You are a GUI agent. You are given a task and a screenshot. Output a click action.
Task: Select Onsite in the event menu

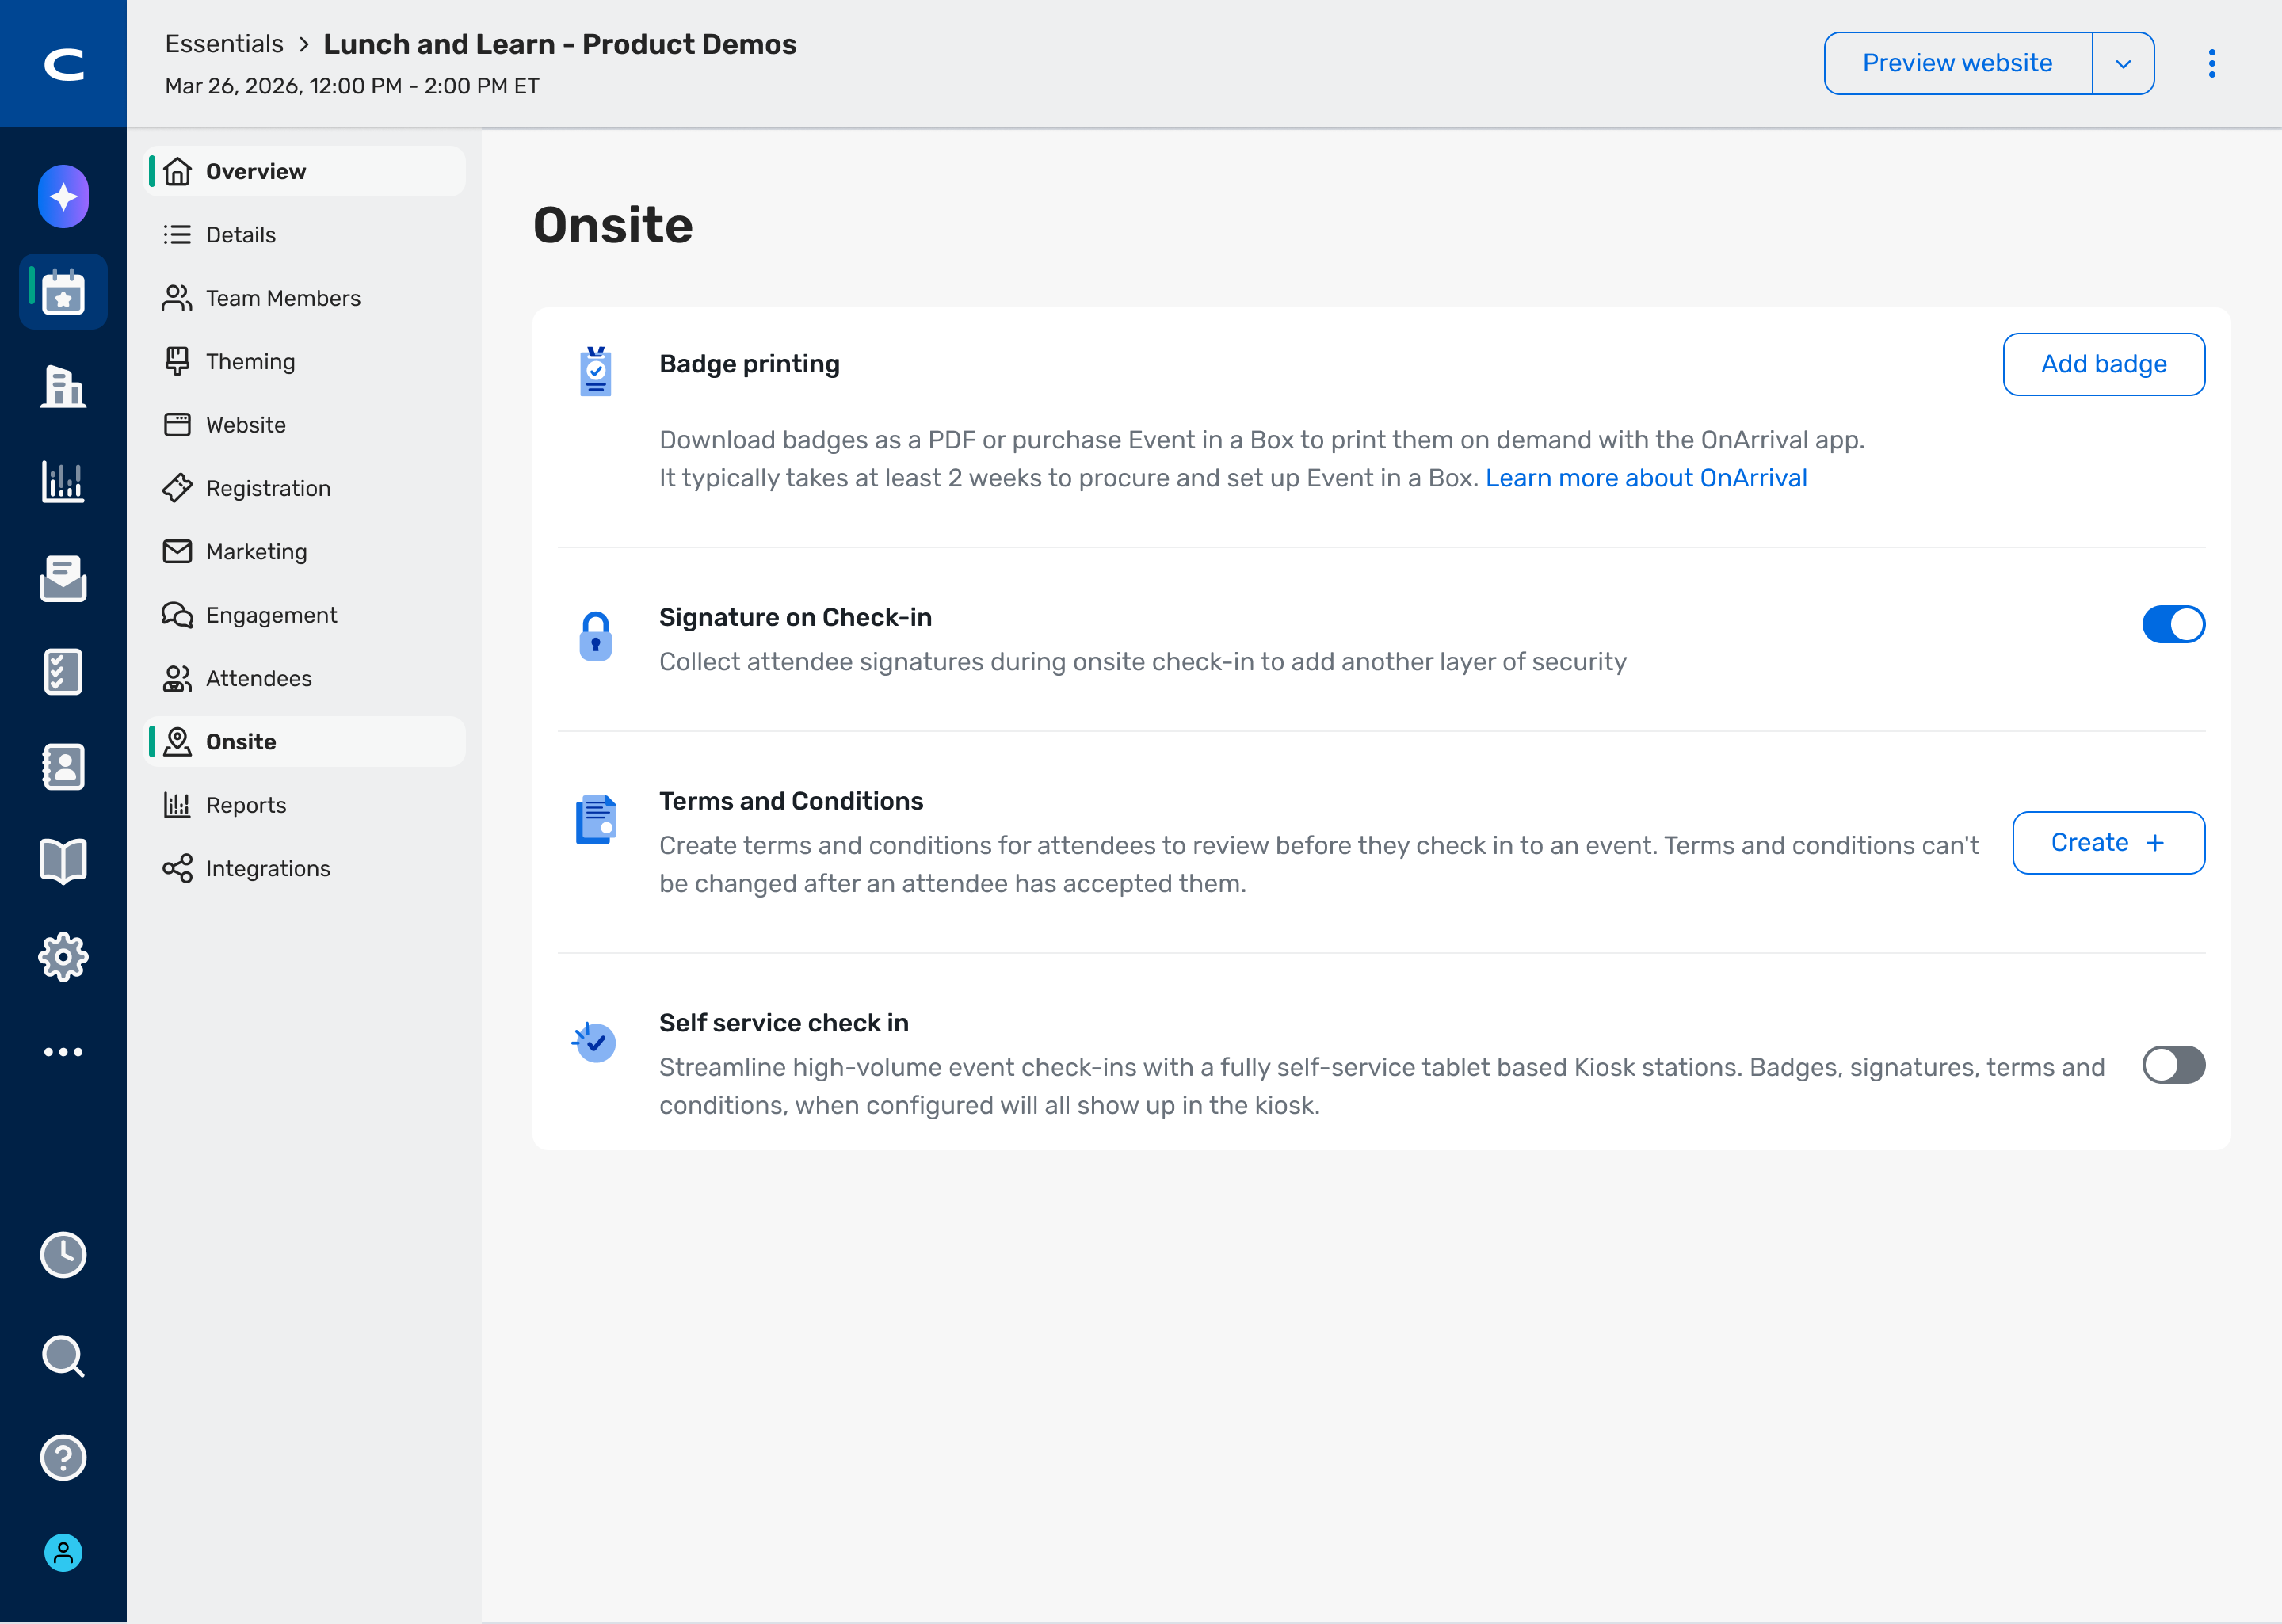pos(305,741)
